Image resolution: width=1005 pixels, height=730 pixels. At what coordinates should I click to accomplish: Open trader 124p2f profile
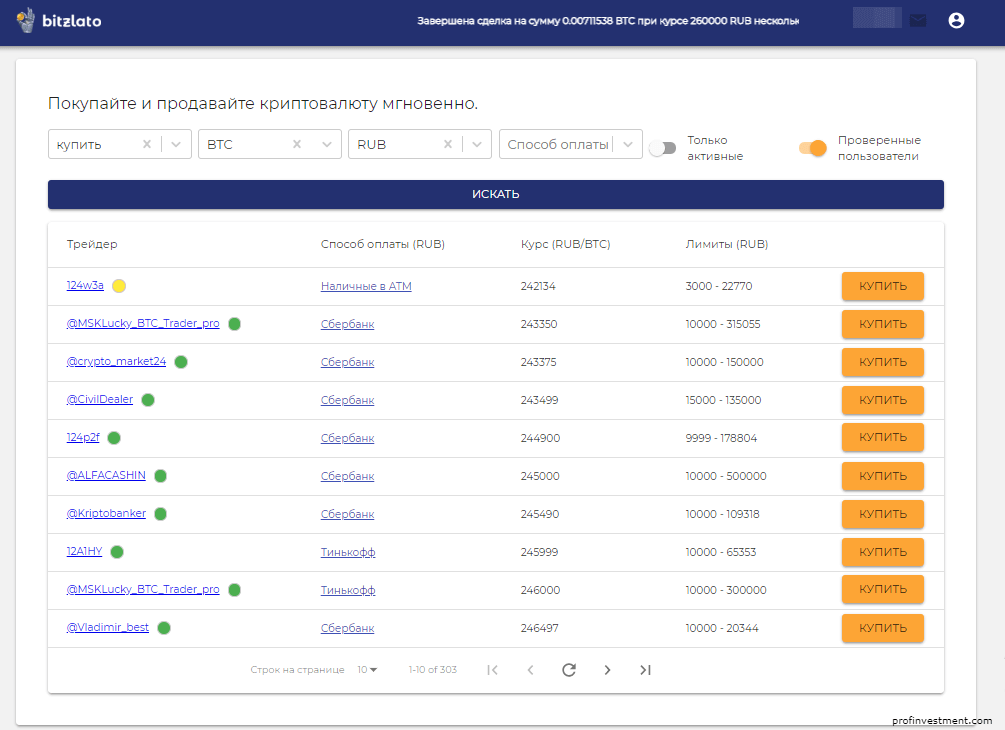83,437
